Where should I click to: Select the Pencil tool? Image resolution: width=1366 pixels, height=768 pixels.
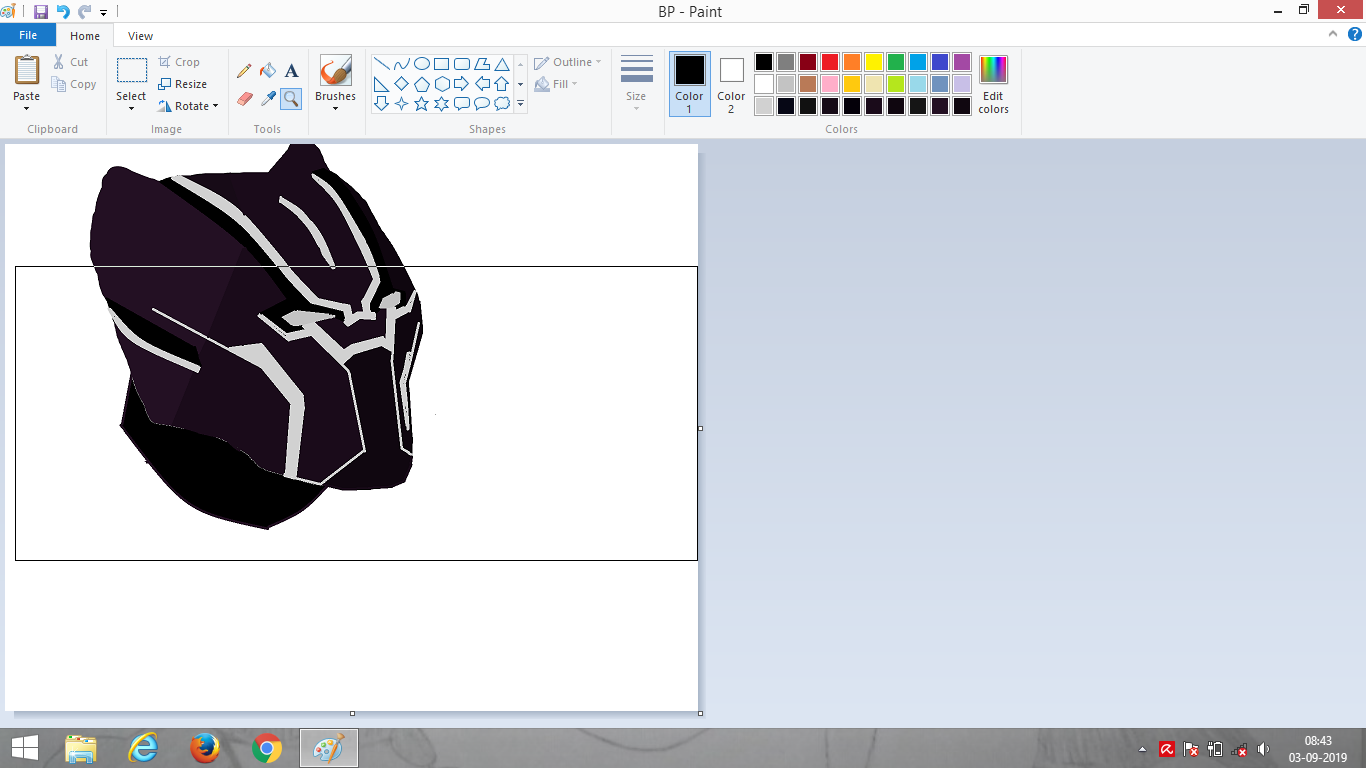click(x=244, y=71)
